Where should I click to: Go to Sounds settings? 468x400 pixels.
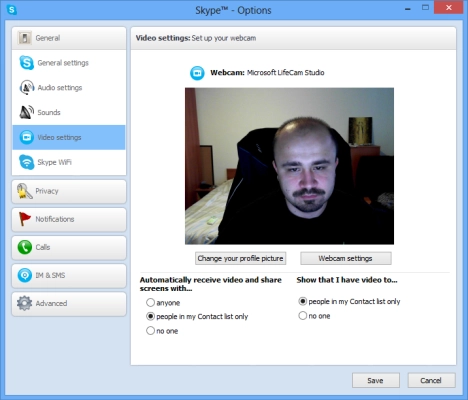coord(69,112)
